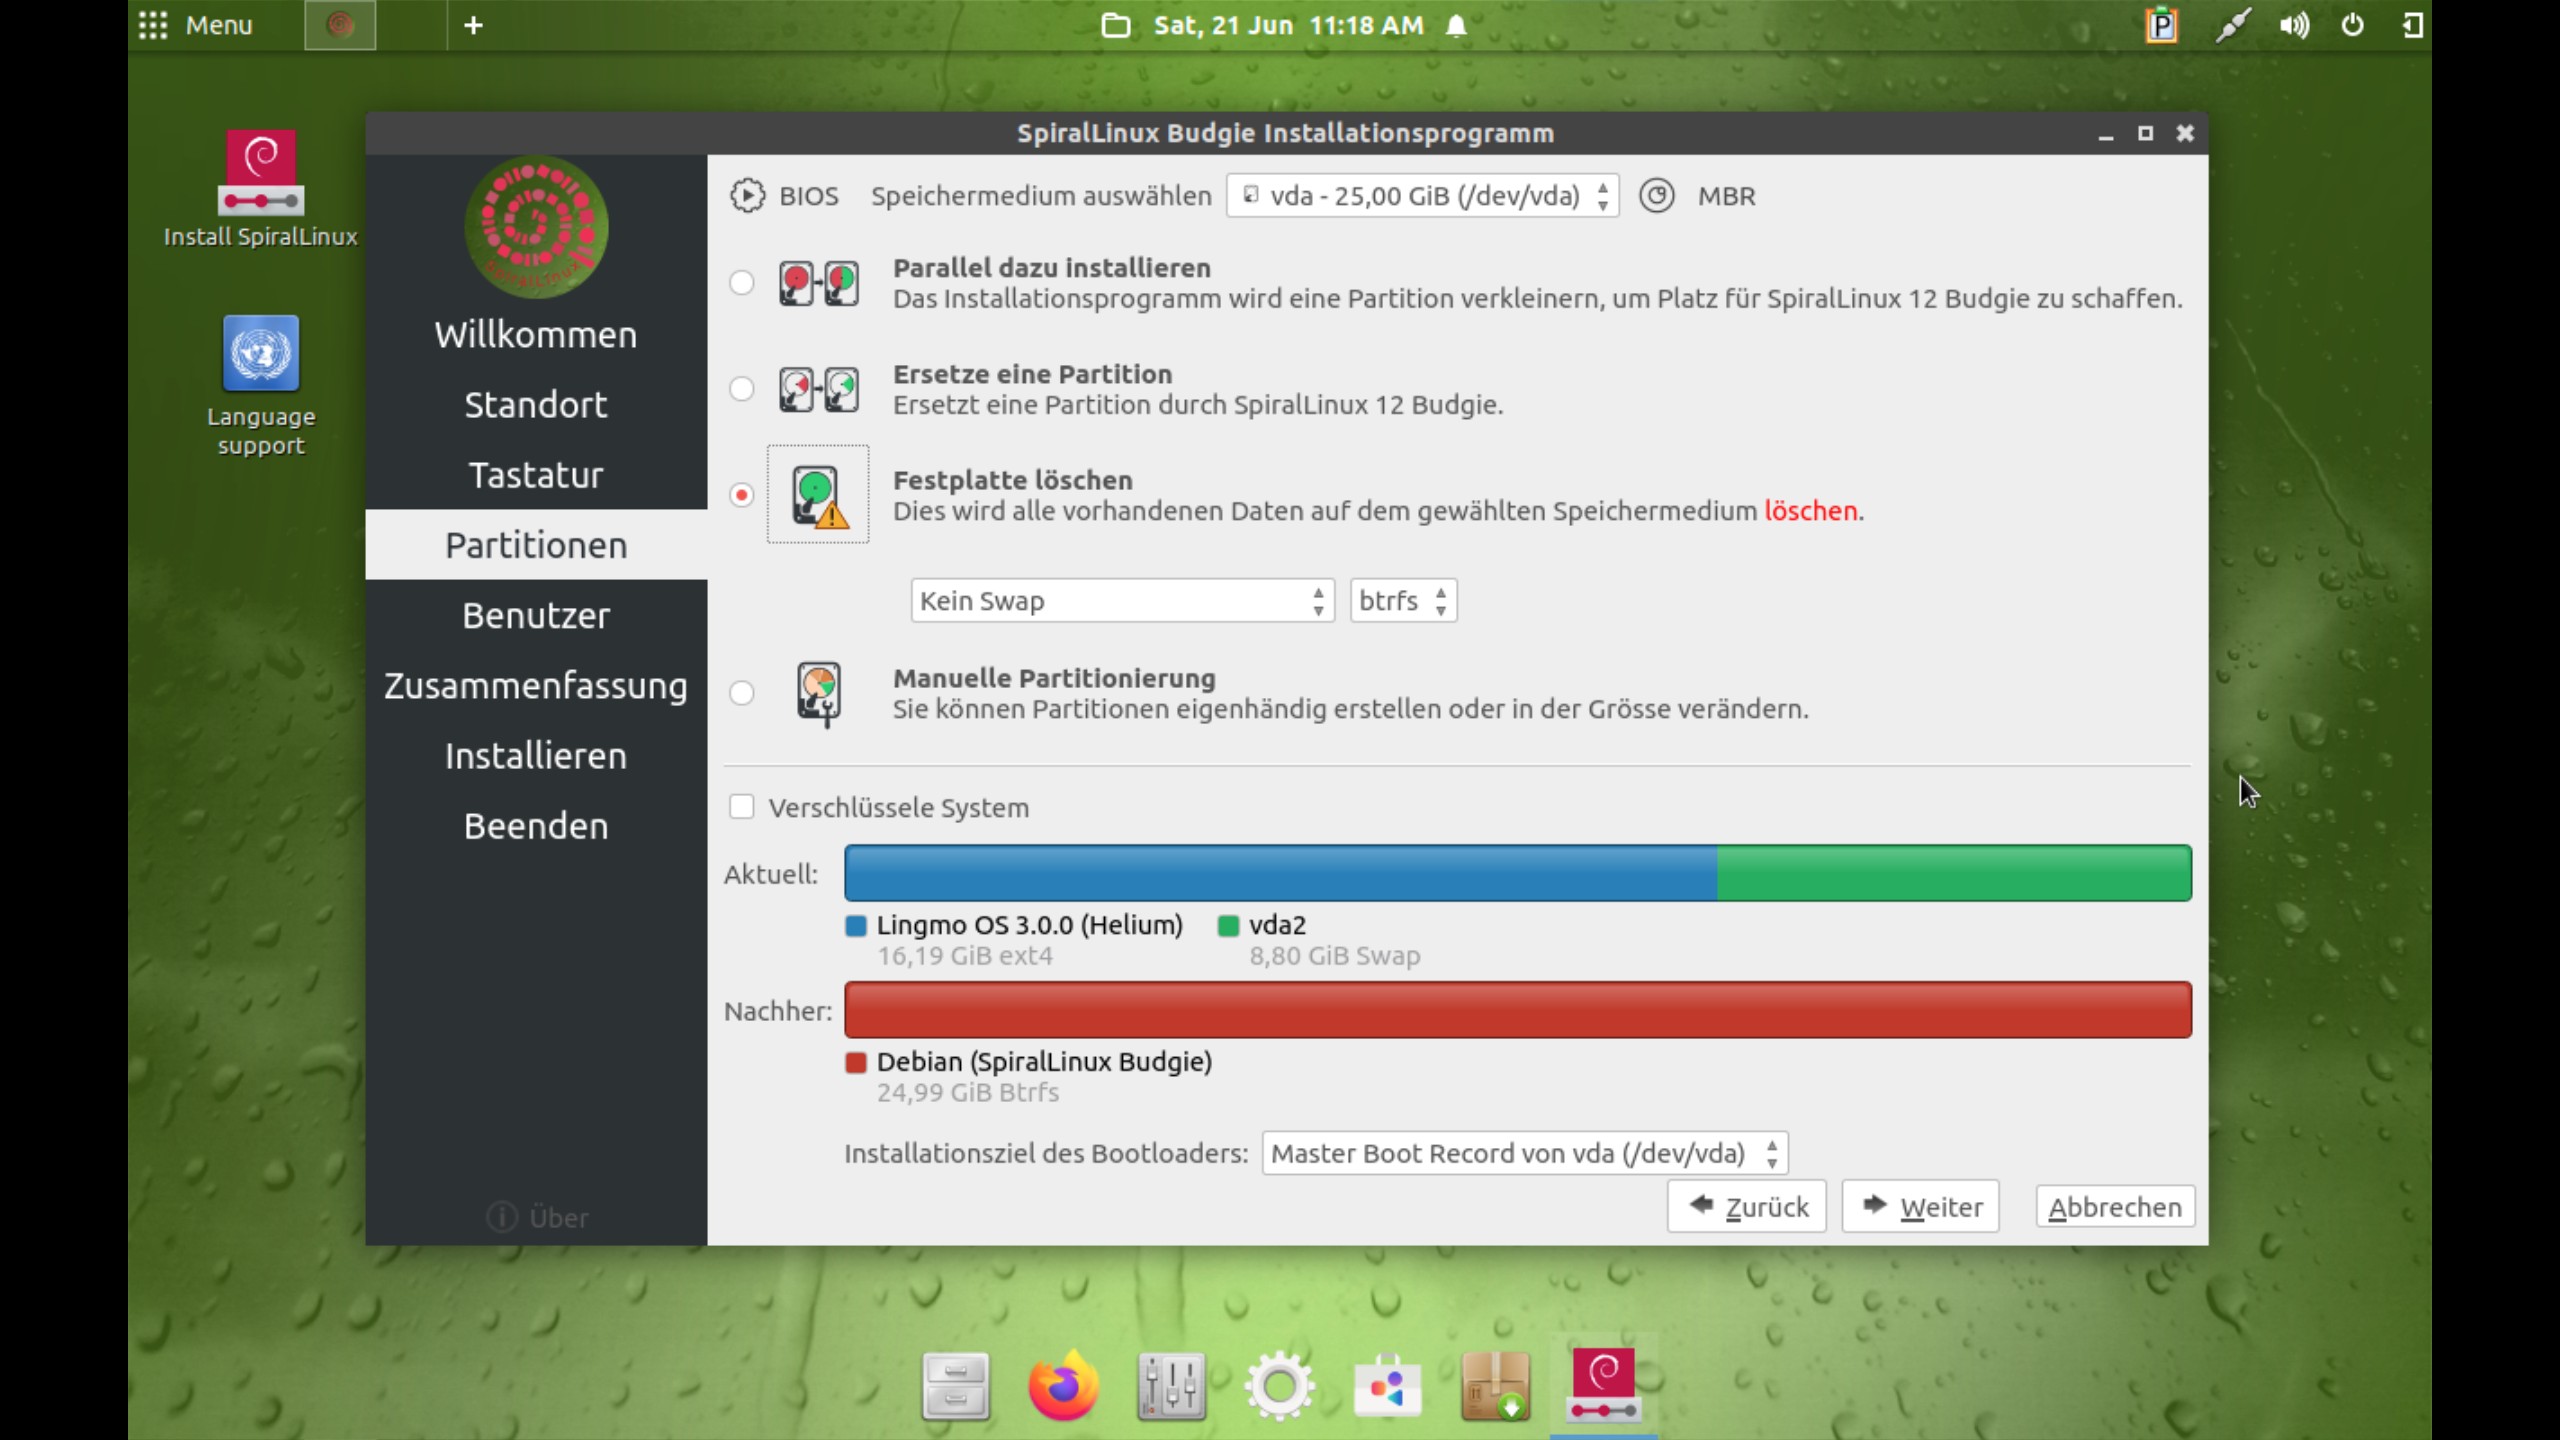Screen dimensions: 2560x1440
Task: Go to the Zusammenfassung step in sidebar
Action: [536, 686]
